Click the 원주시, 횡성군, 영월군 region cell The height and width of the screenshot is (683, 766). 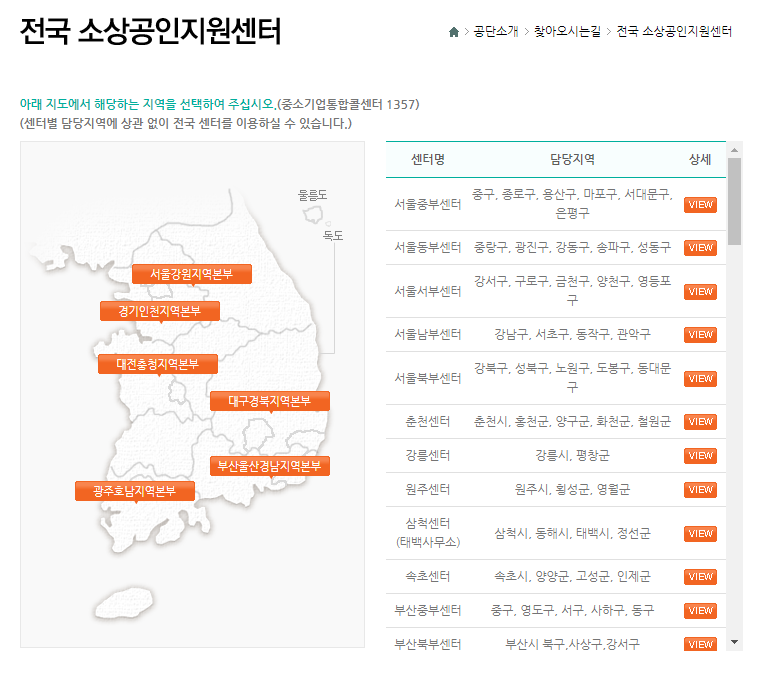pyautogui.click(x=573, y=490)
